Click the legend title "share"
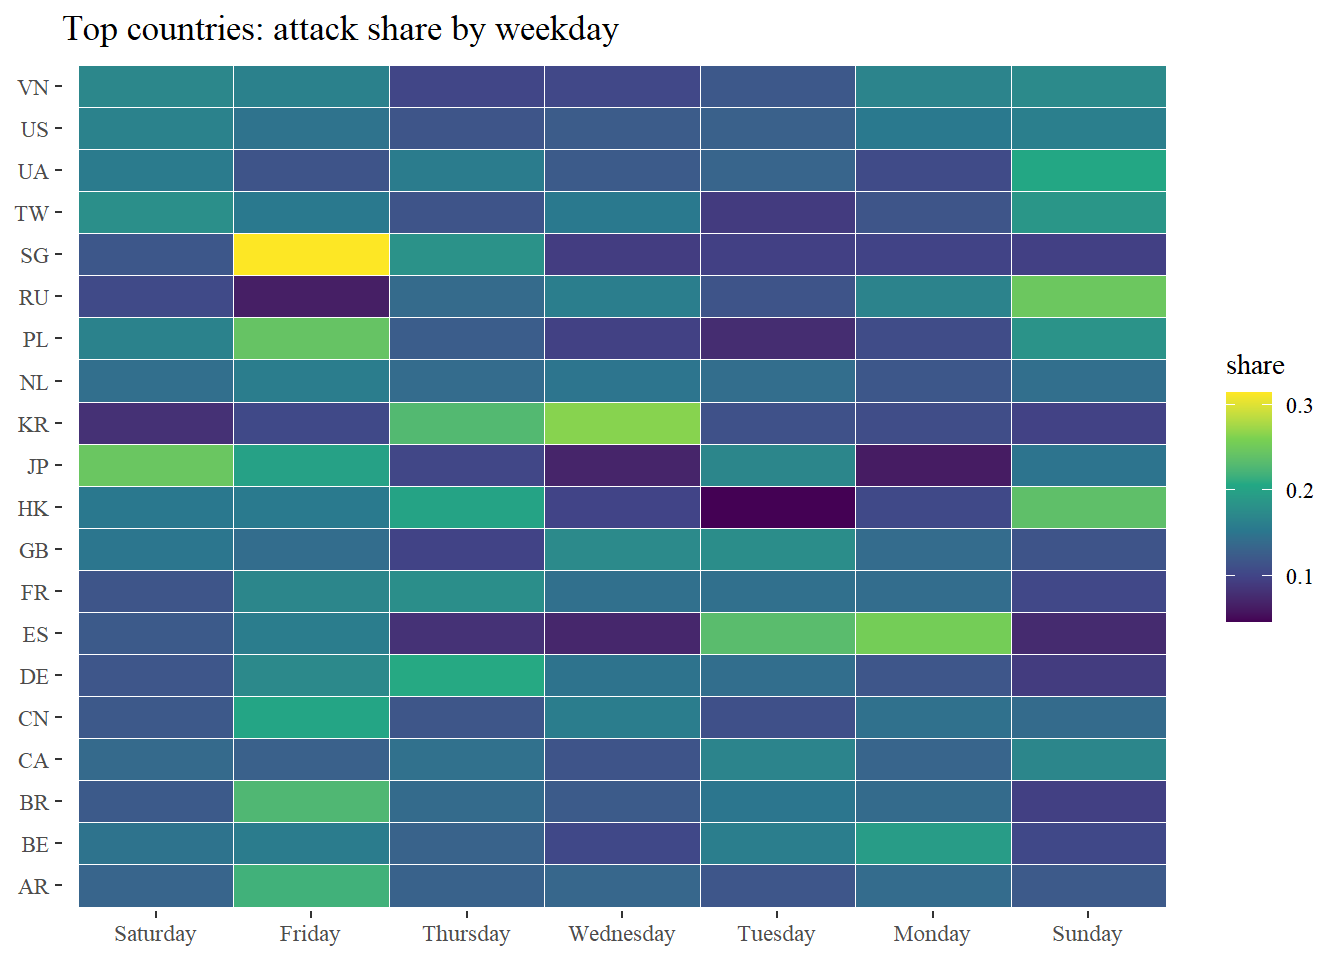 coord(1254,365)
